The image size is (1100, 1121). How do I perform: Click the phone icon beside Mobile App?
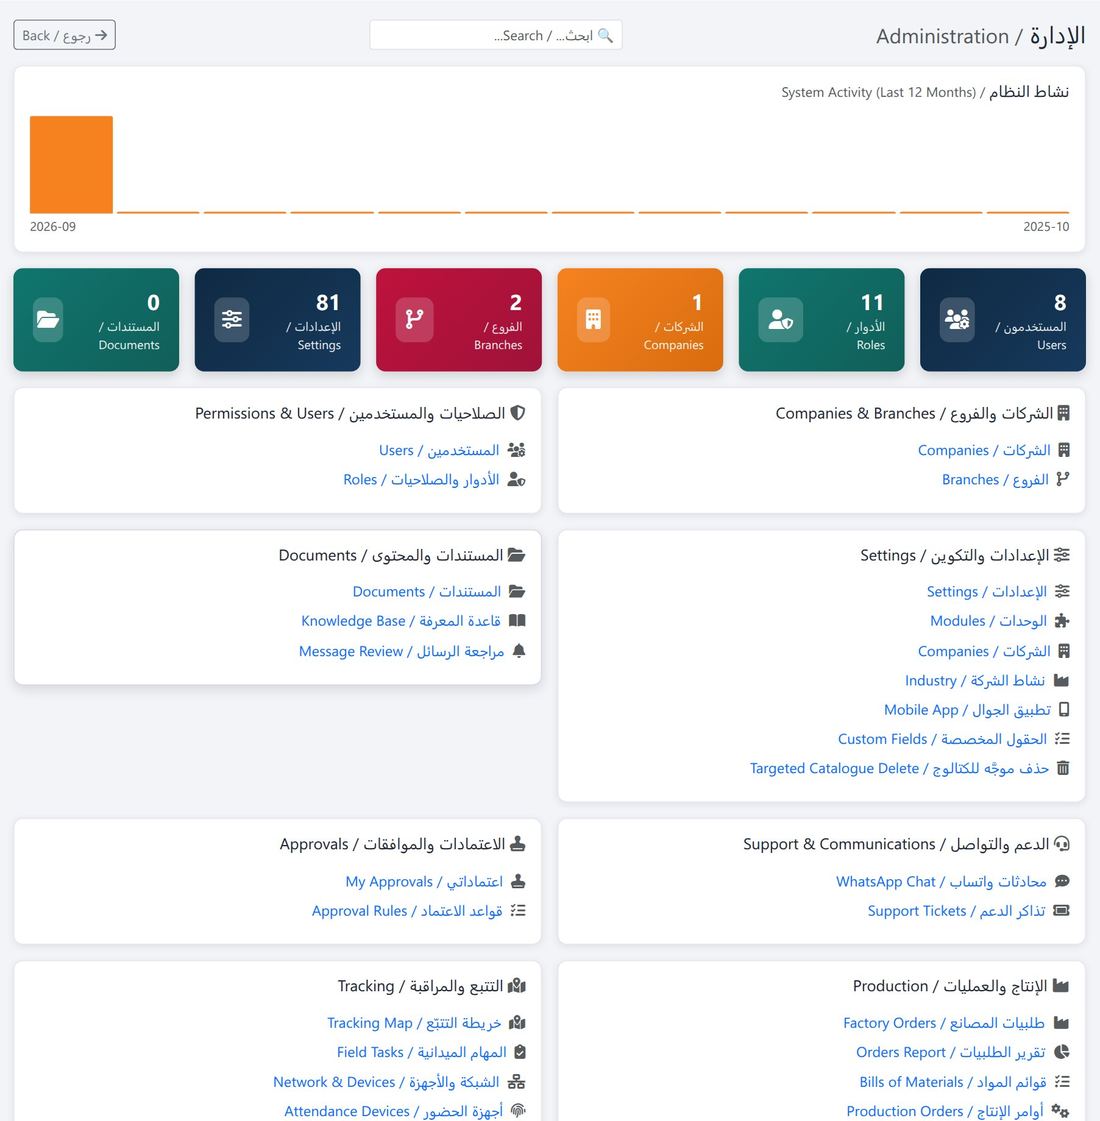(x=1064, y=709)
